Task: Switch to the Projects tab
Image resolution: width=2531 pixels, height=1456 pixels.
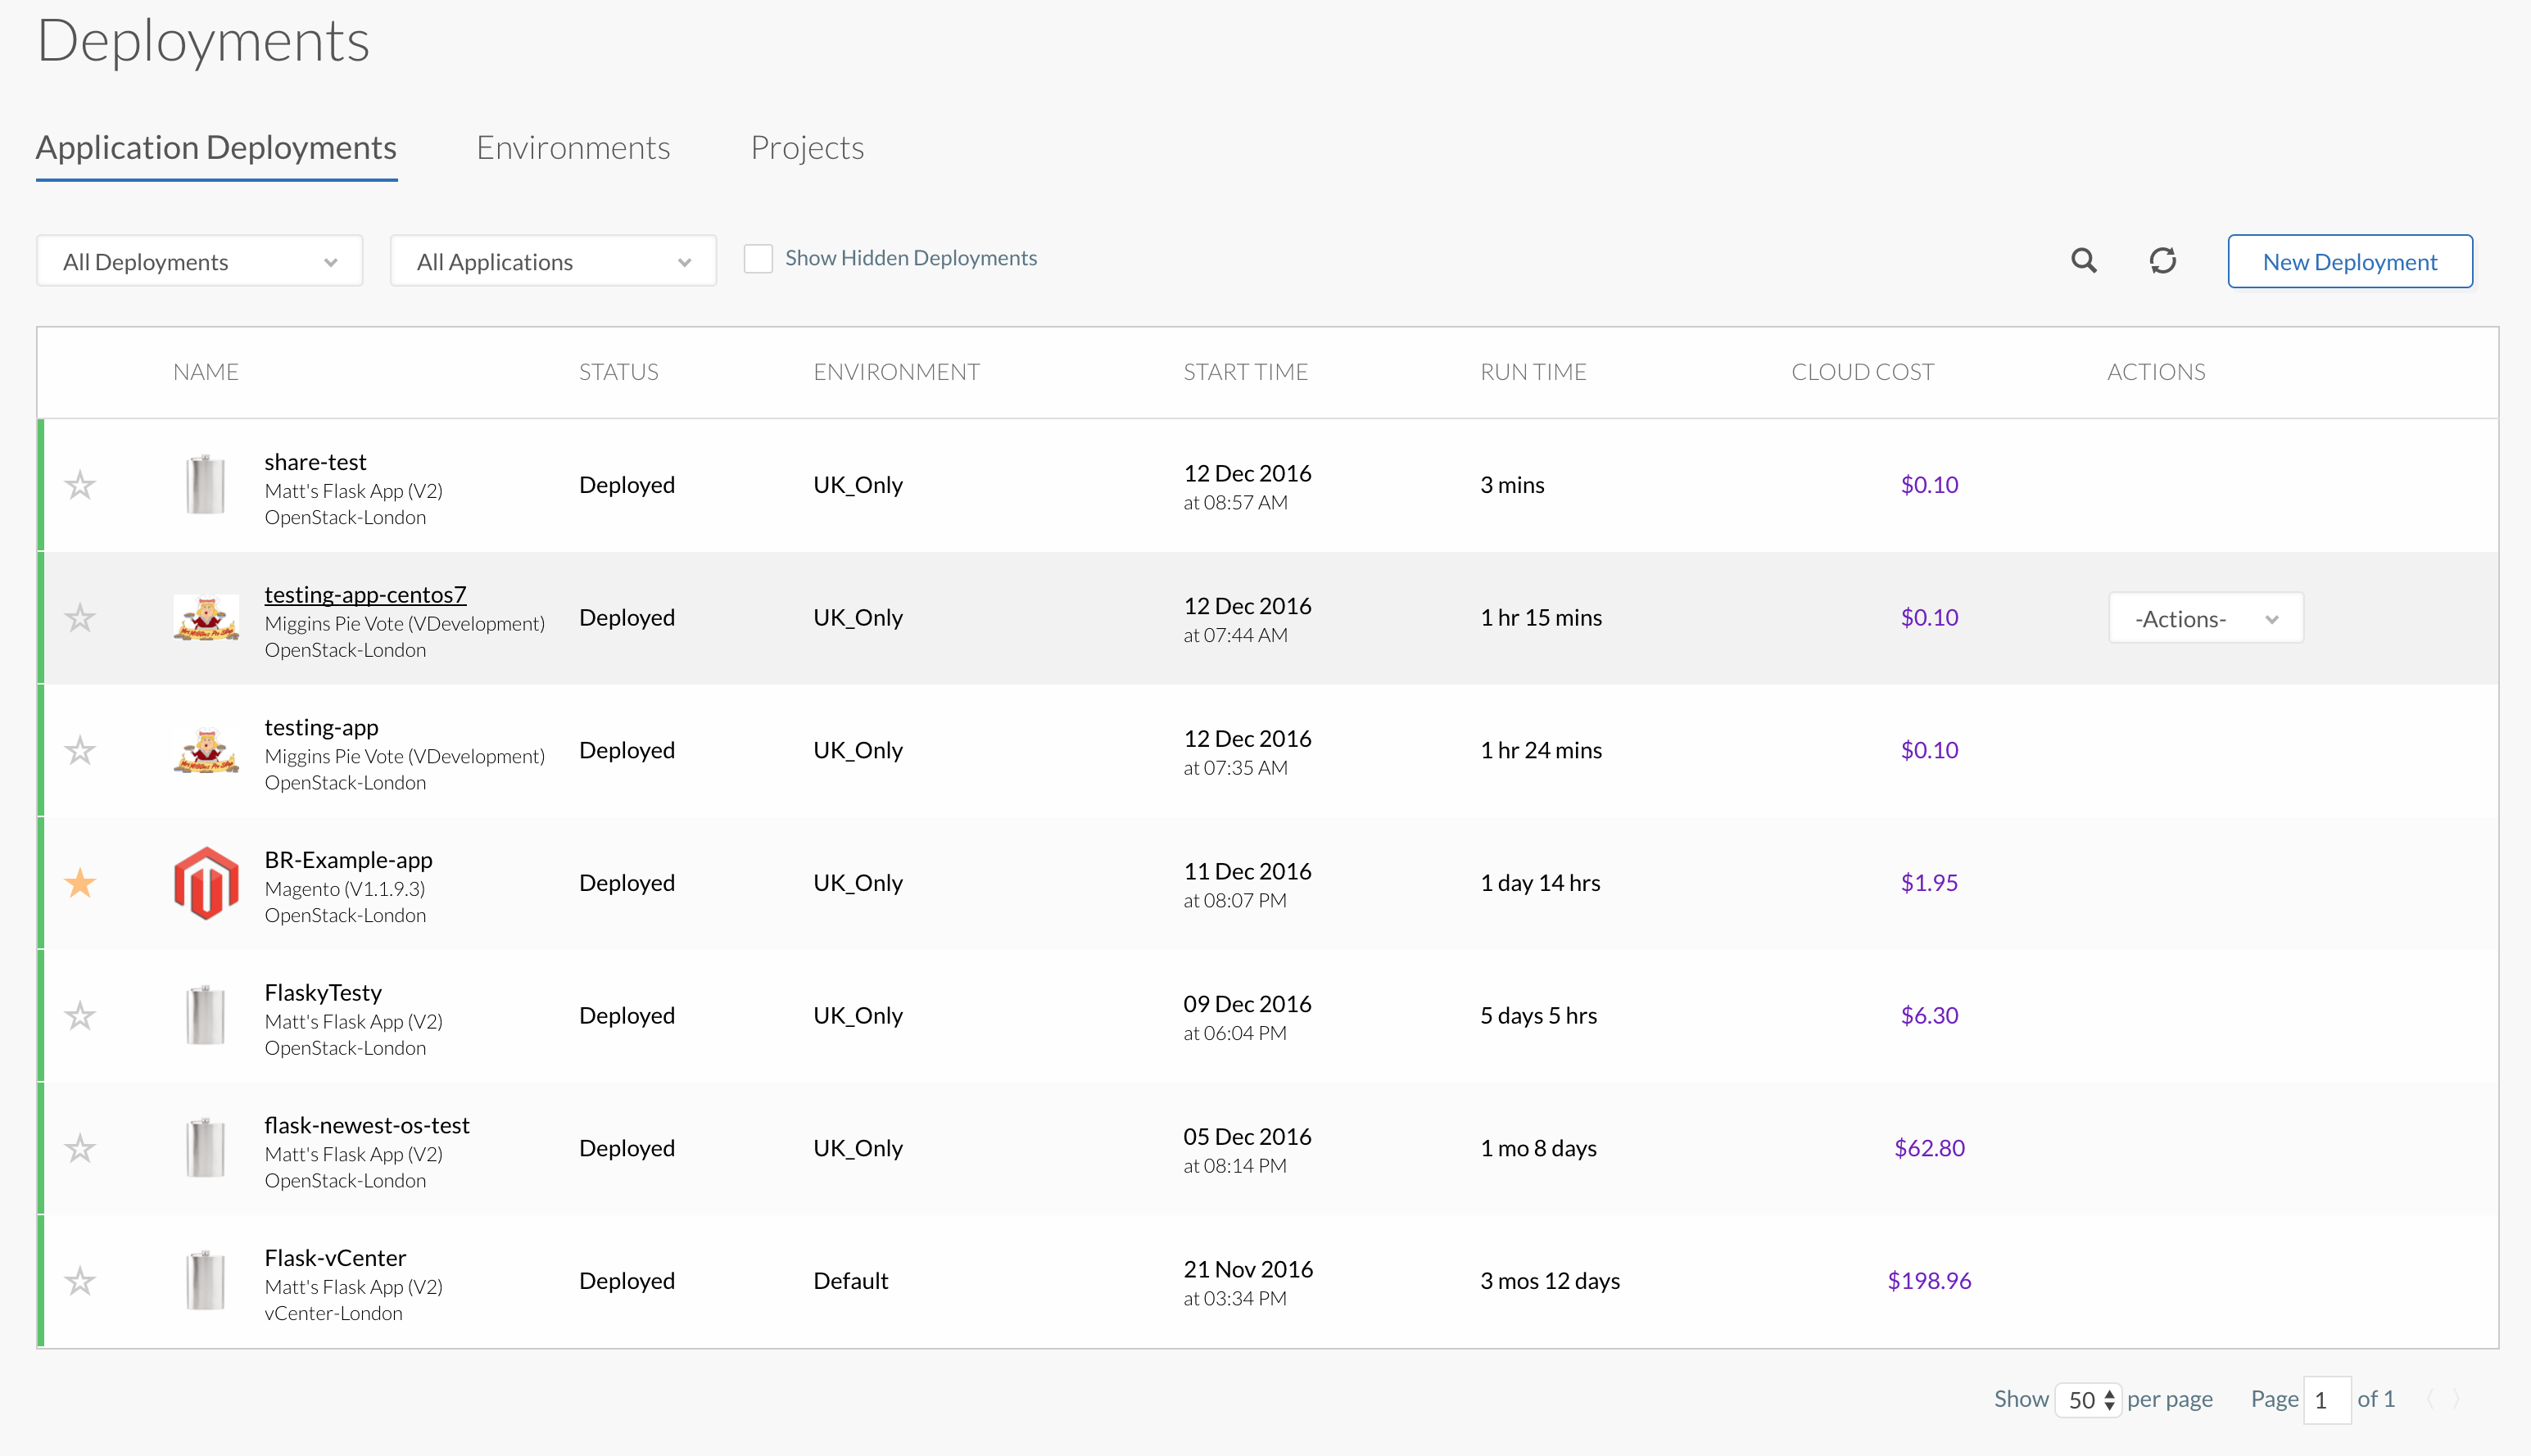Action: tap(807, 148)
